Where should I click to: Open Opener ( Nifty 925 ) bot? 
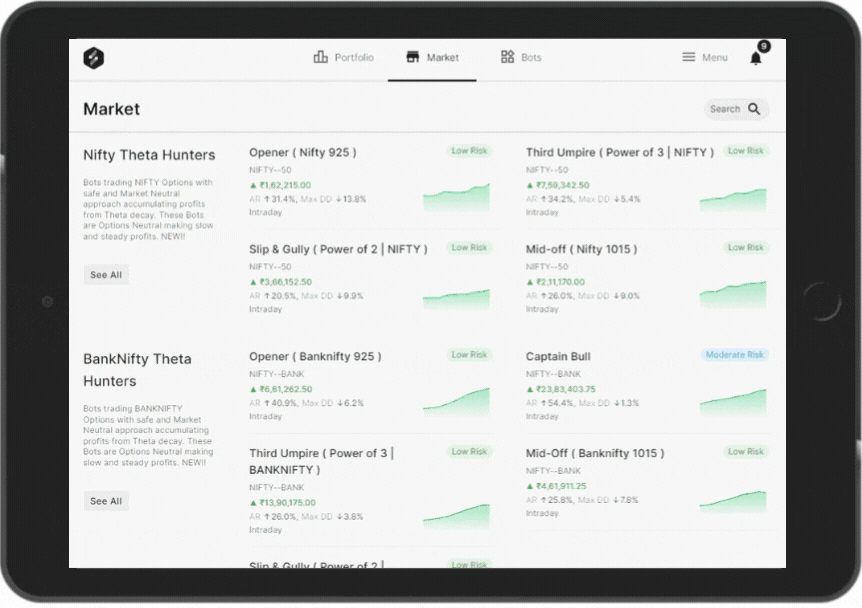click(x=303, y=152)
